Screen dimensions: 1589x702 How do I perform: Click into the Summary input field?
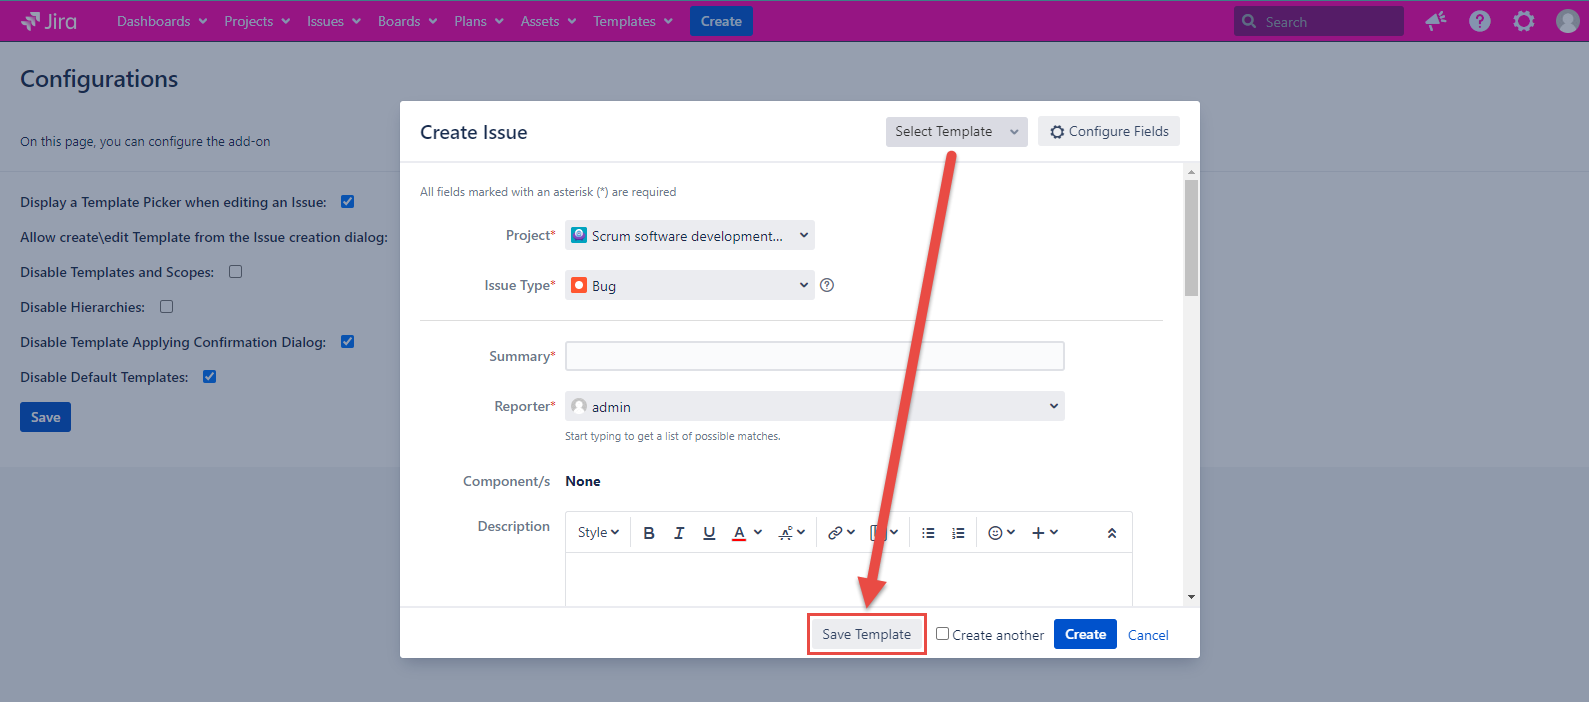tap(814, 356)
